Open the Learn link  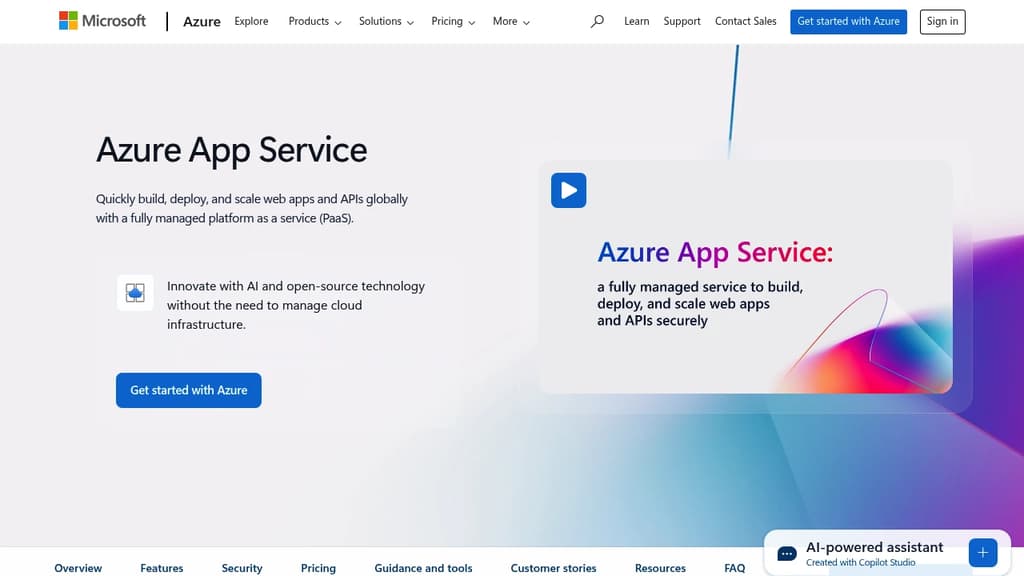pyautogui.click(x=637, y=22)
